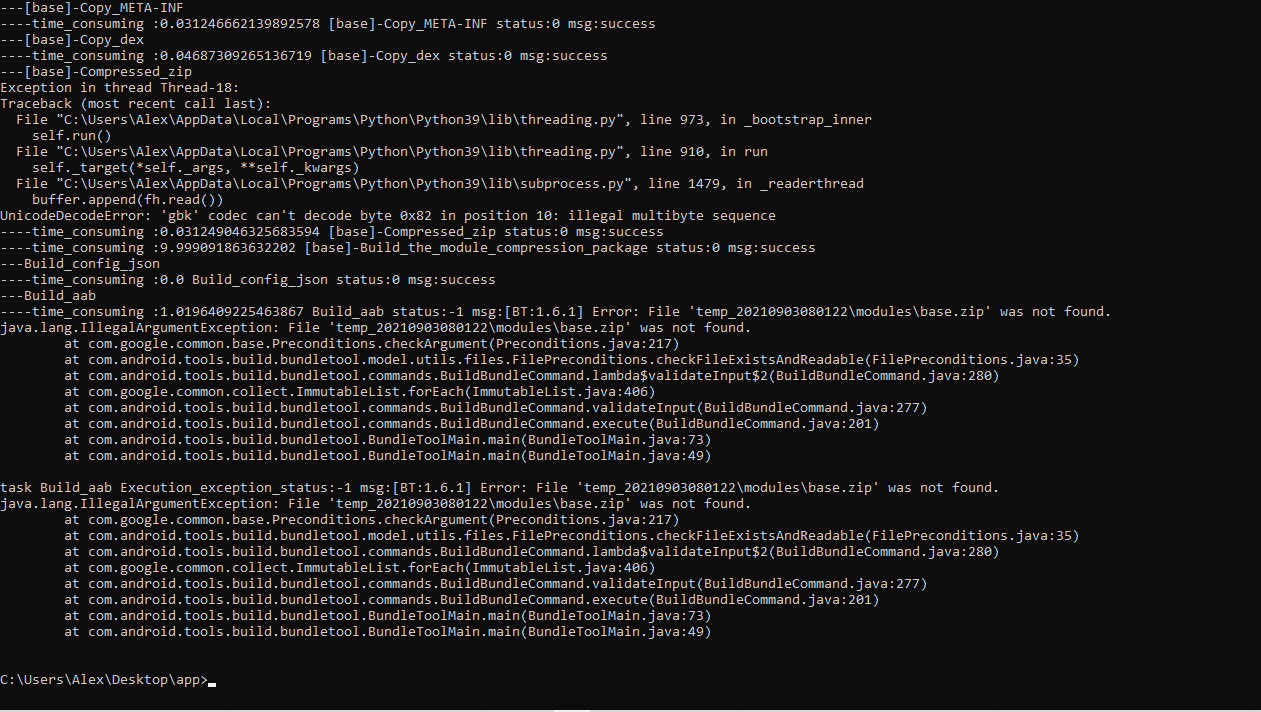Viewport: 1261px width, 712px height.
Task: Click the '---[base]-Copy_dex' heading line
Action: pos(72,40)
